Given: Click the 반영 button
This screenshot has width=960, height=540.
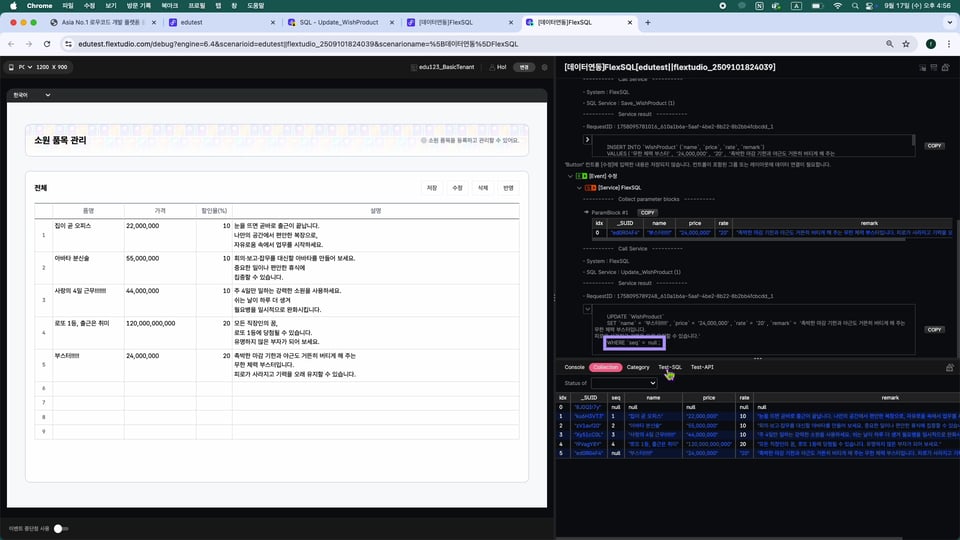Looking at the screenshot, I should pyautogui.click(x=508, y=188).
